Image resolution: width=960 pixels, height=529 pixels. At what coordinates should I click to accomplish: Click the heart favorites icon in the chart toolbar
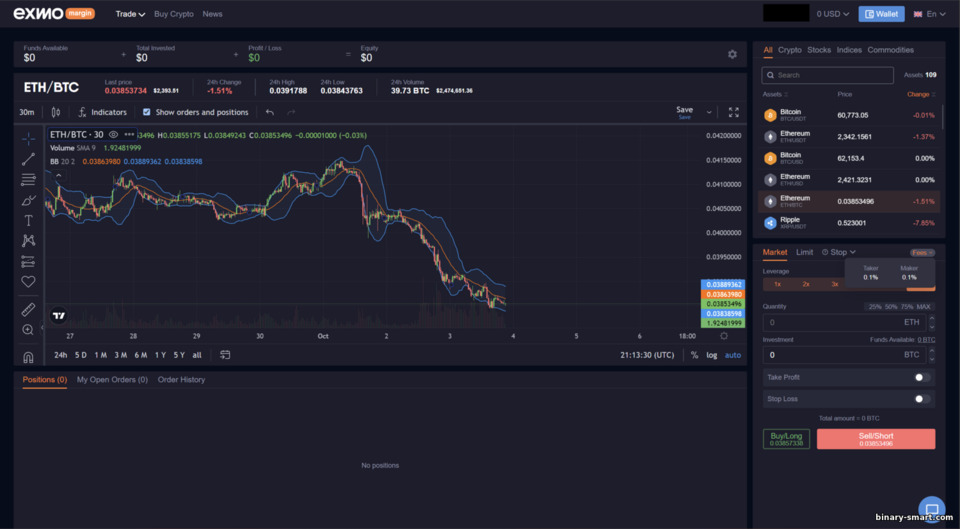pyautogui.click(x=28, y=282)
